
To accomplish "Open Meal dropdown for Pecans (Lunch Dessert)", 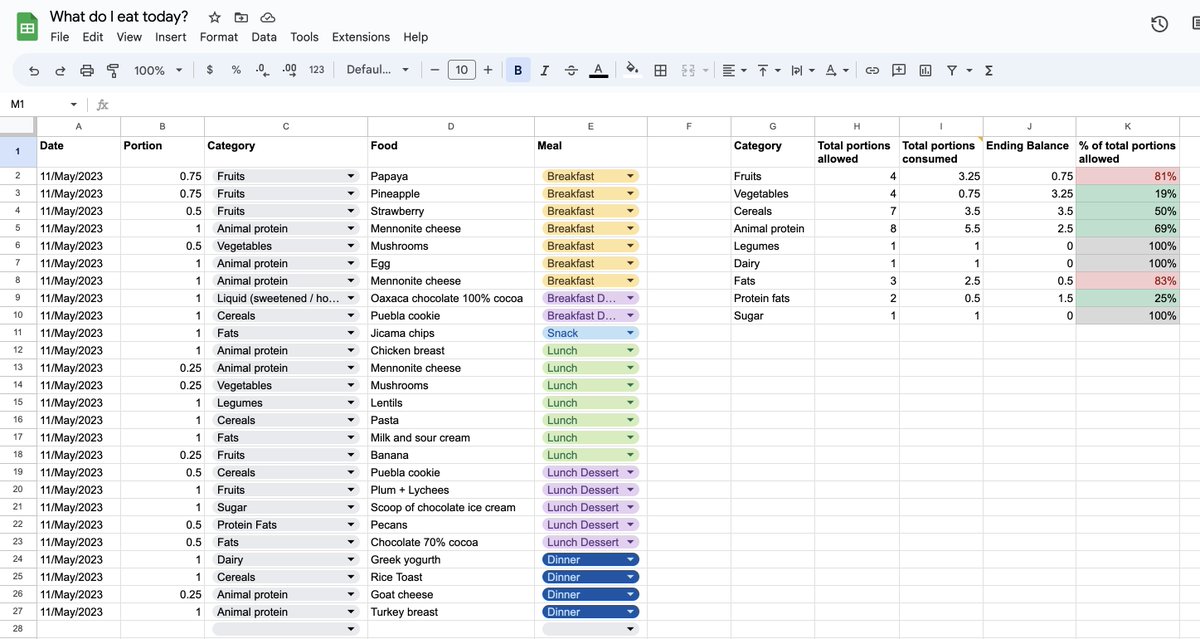I will point(630,525).
